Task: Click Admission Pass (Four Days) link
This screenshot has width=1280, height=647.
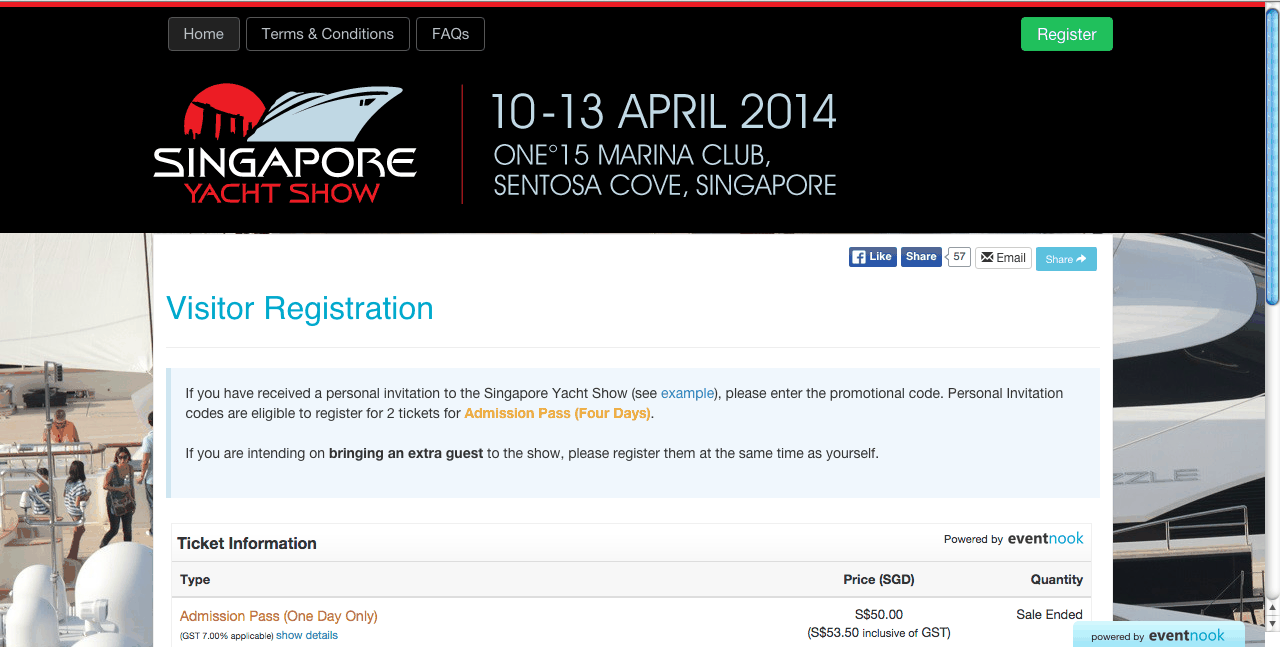Action: pyautogui.click(x=558, y=413)
